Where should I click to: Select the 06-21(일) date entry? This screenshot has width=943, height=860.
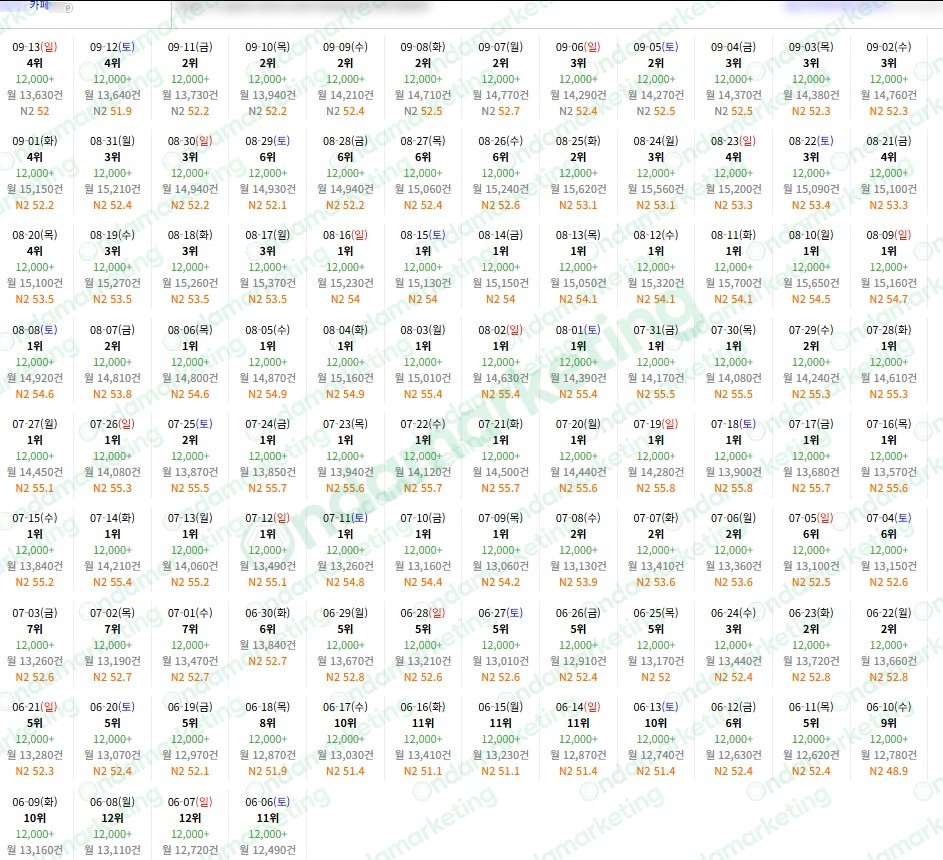pos(35,707)
